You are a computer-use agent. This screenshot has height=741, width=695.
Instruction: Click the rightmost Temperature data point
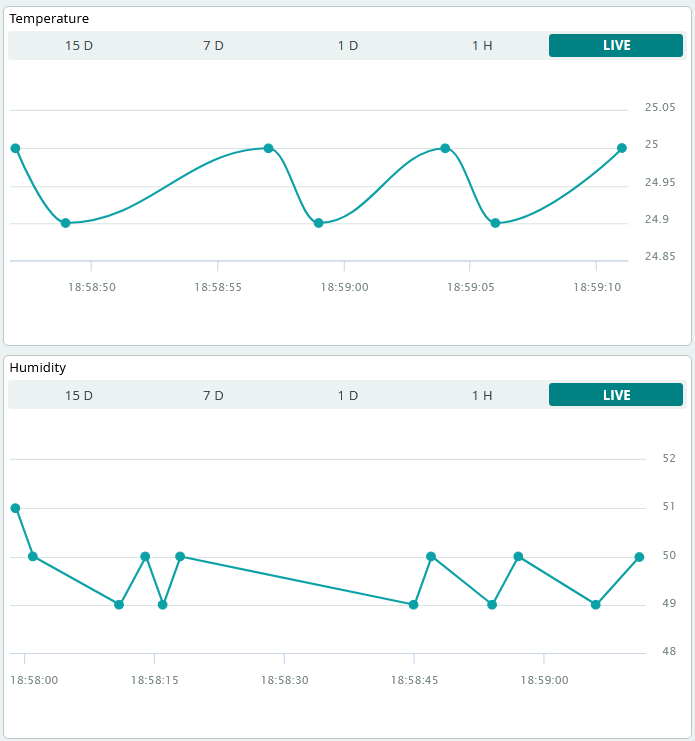[x=622, y=148]
